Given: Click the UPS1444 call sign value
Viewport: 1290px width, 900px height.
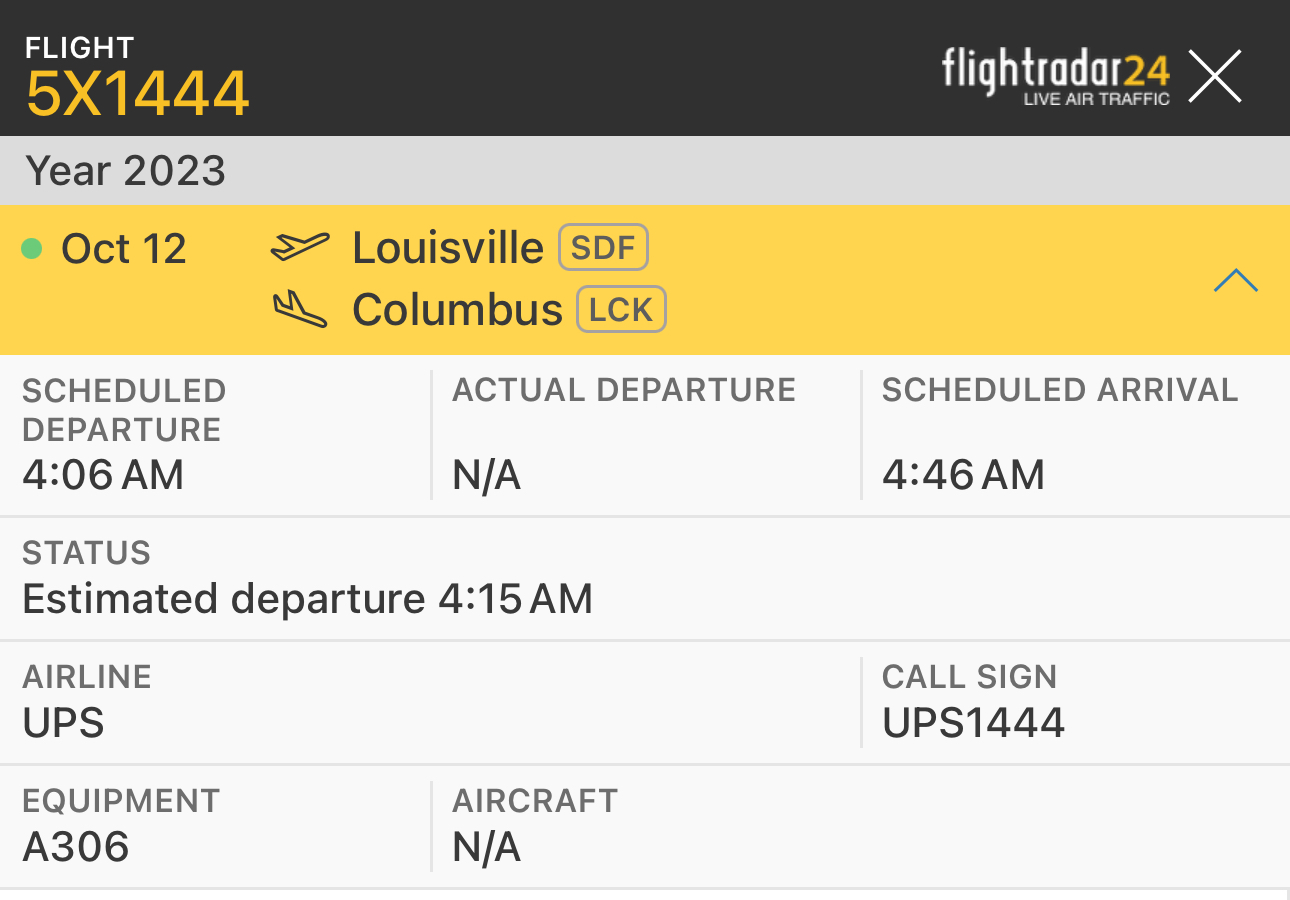Looking at the screenshot, I should (x=973, y=723).
